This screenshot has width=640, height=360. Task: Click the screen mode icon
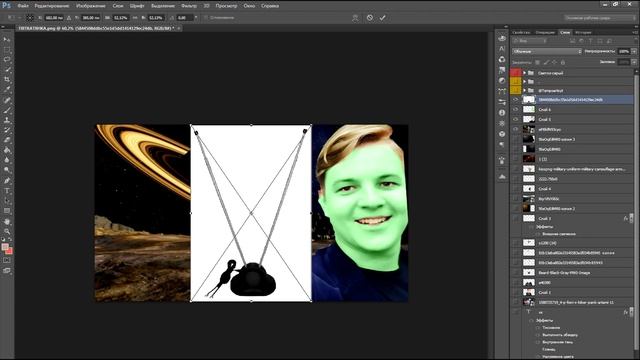click(7, 271)
